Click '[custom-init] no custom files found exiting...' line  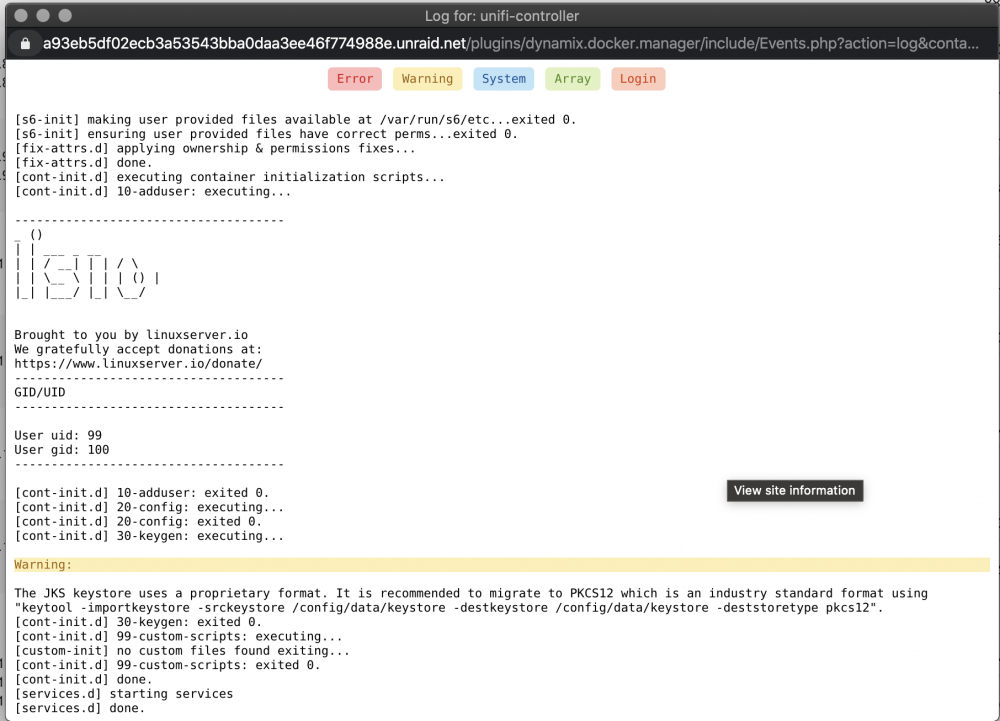pyautogui.click(x=182, y=651)
